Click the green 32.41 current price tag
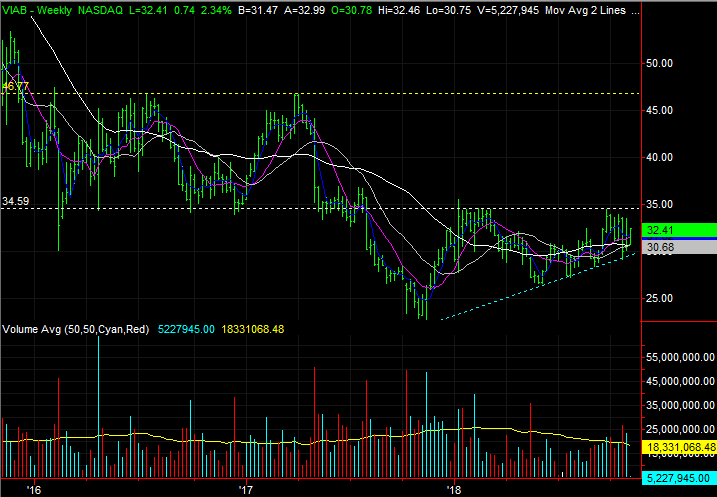 [x=679, y=230]
